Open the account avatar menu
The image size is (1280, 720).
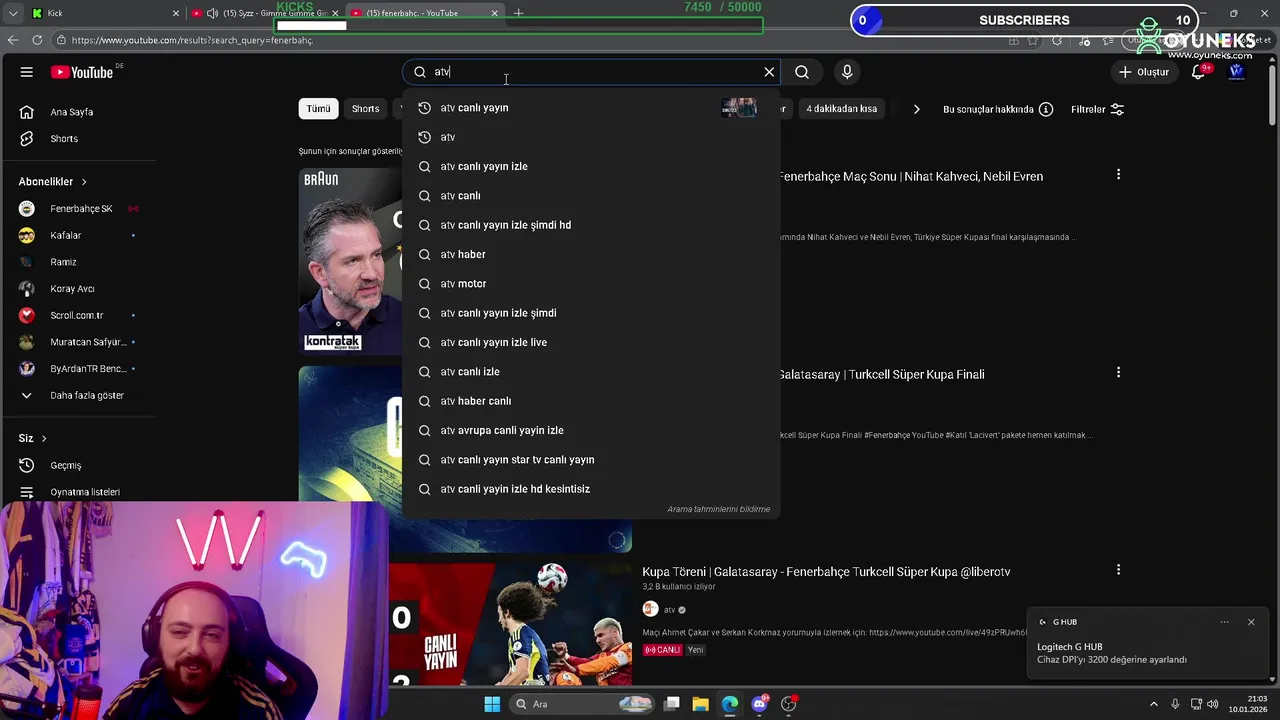(x=1236, y=72)
